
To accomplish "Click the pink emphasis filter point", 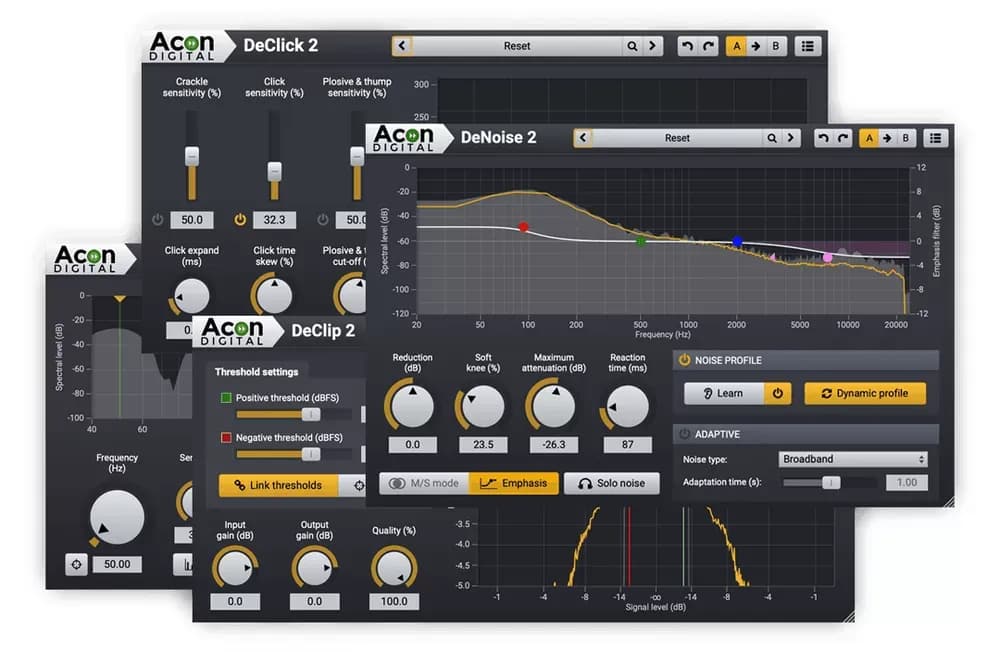I will [828, 257].
